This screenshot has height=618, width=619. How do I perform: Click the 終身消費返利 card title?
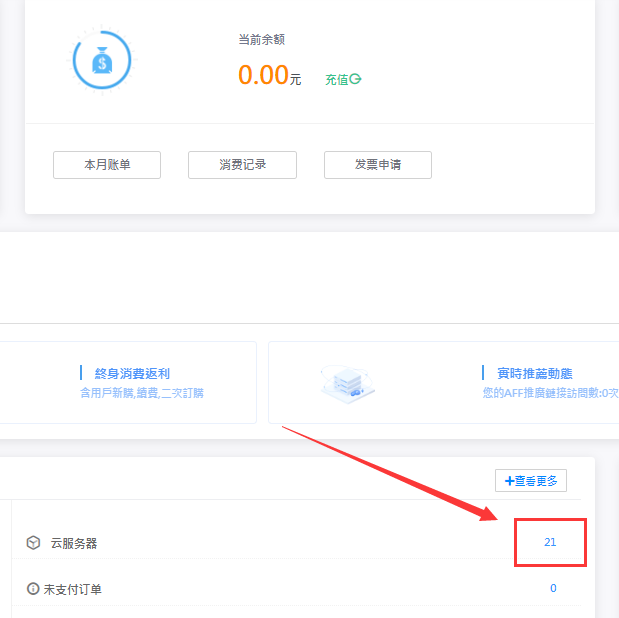132,373
